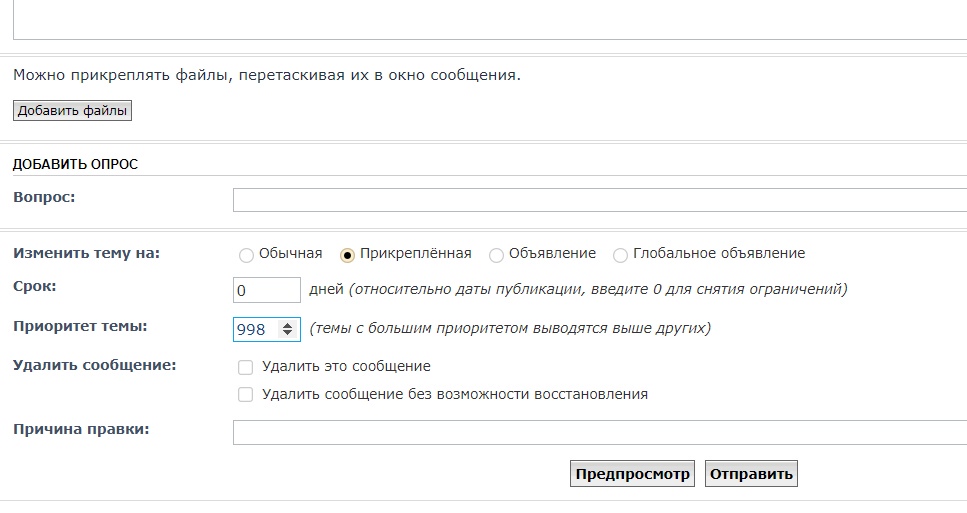Select the «Прикреплённая» radio option
The height and width of the screenshot is (513, 967).
(x=347, y=255)
